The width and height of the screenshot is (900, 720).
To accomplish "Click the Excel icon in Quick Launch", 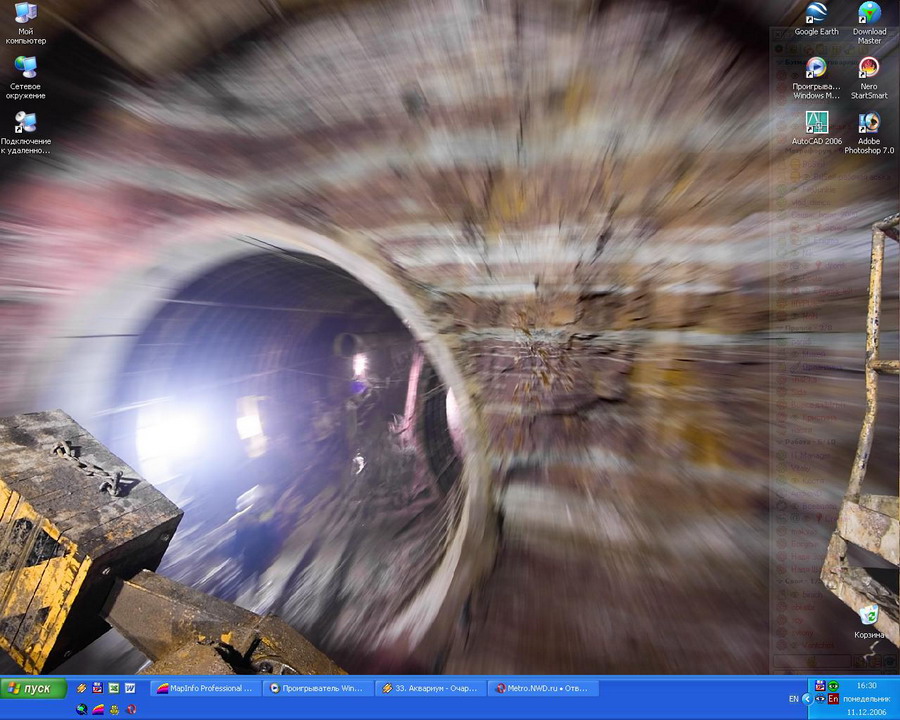I will tap(114, 688).
